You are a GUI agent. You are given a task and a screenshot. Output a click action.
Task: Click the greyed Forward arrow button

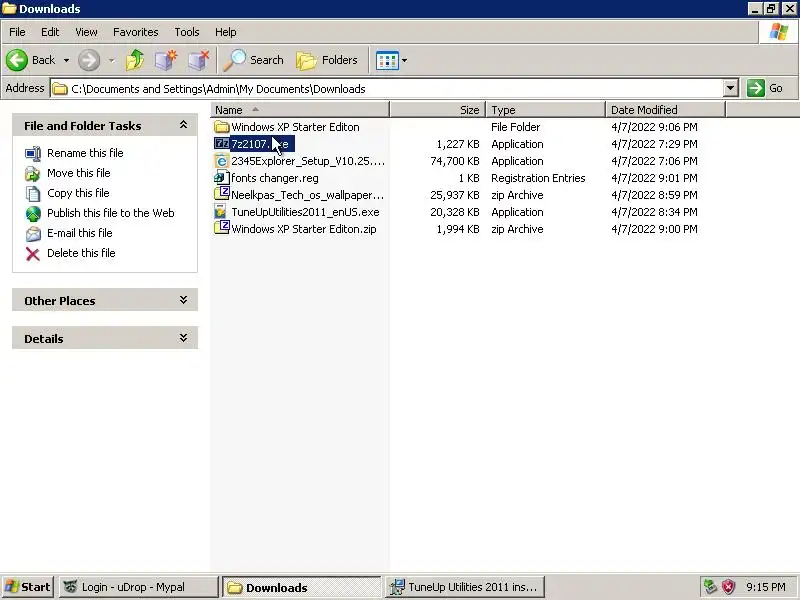point(89,60)
